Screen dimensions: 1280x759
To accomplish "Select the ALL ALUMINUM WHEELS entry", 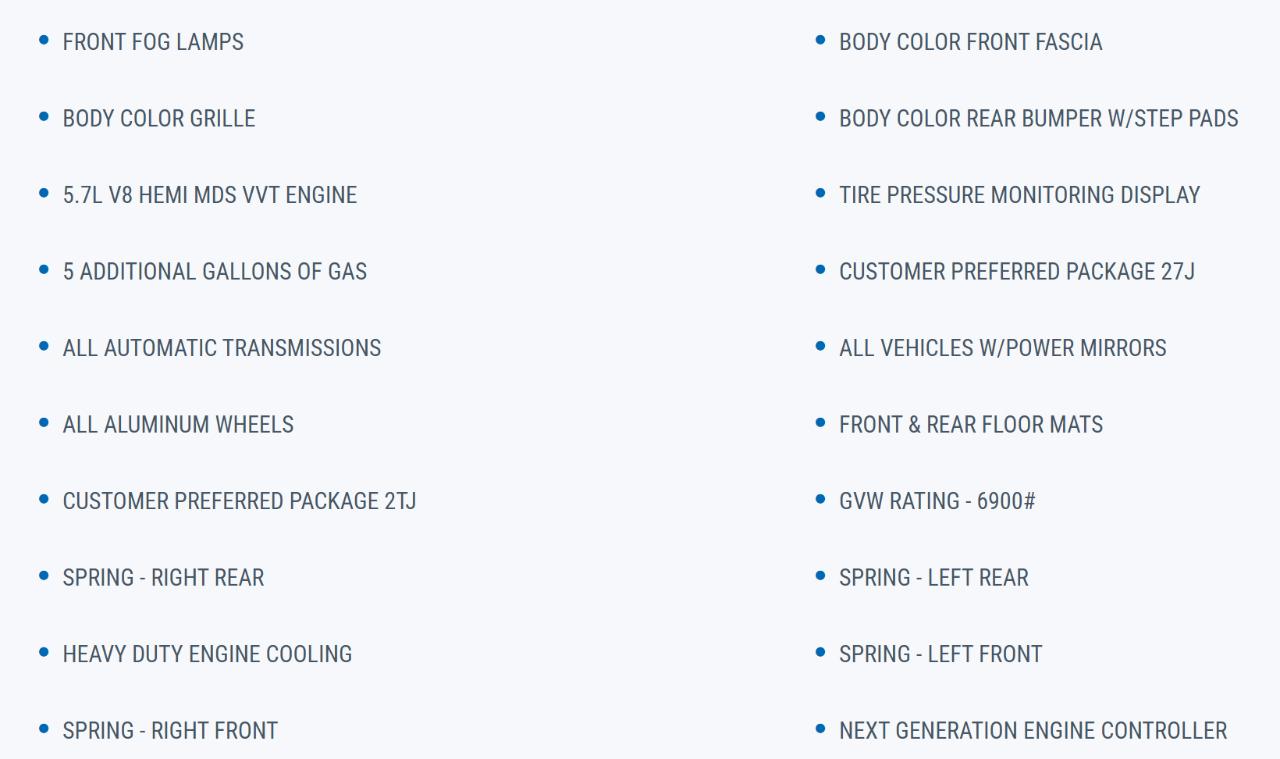I will [x=178, y=424].
